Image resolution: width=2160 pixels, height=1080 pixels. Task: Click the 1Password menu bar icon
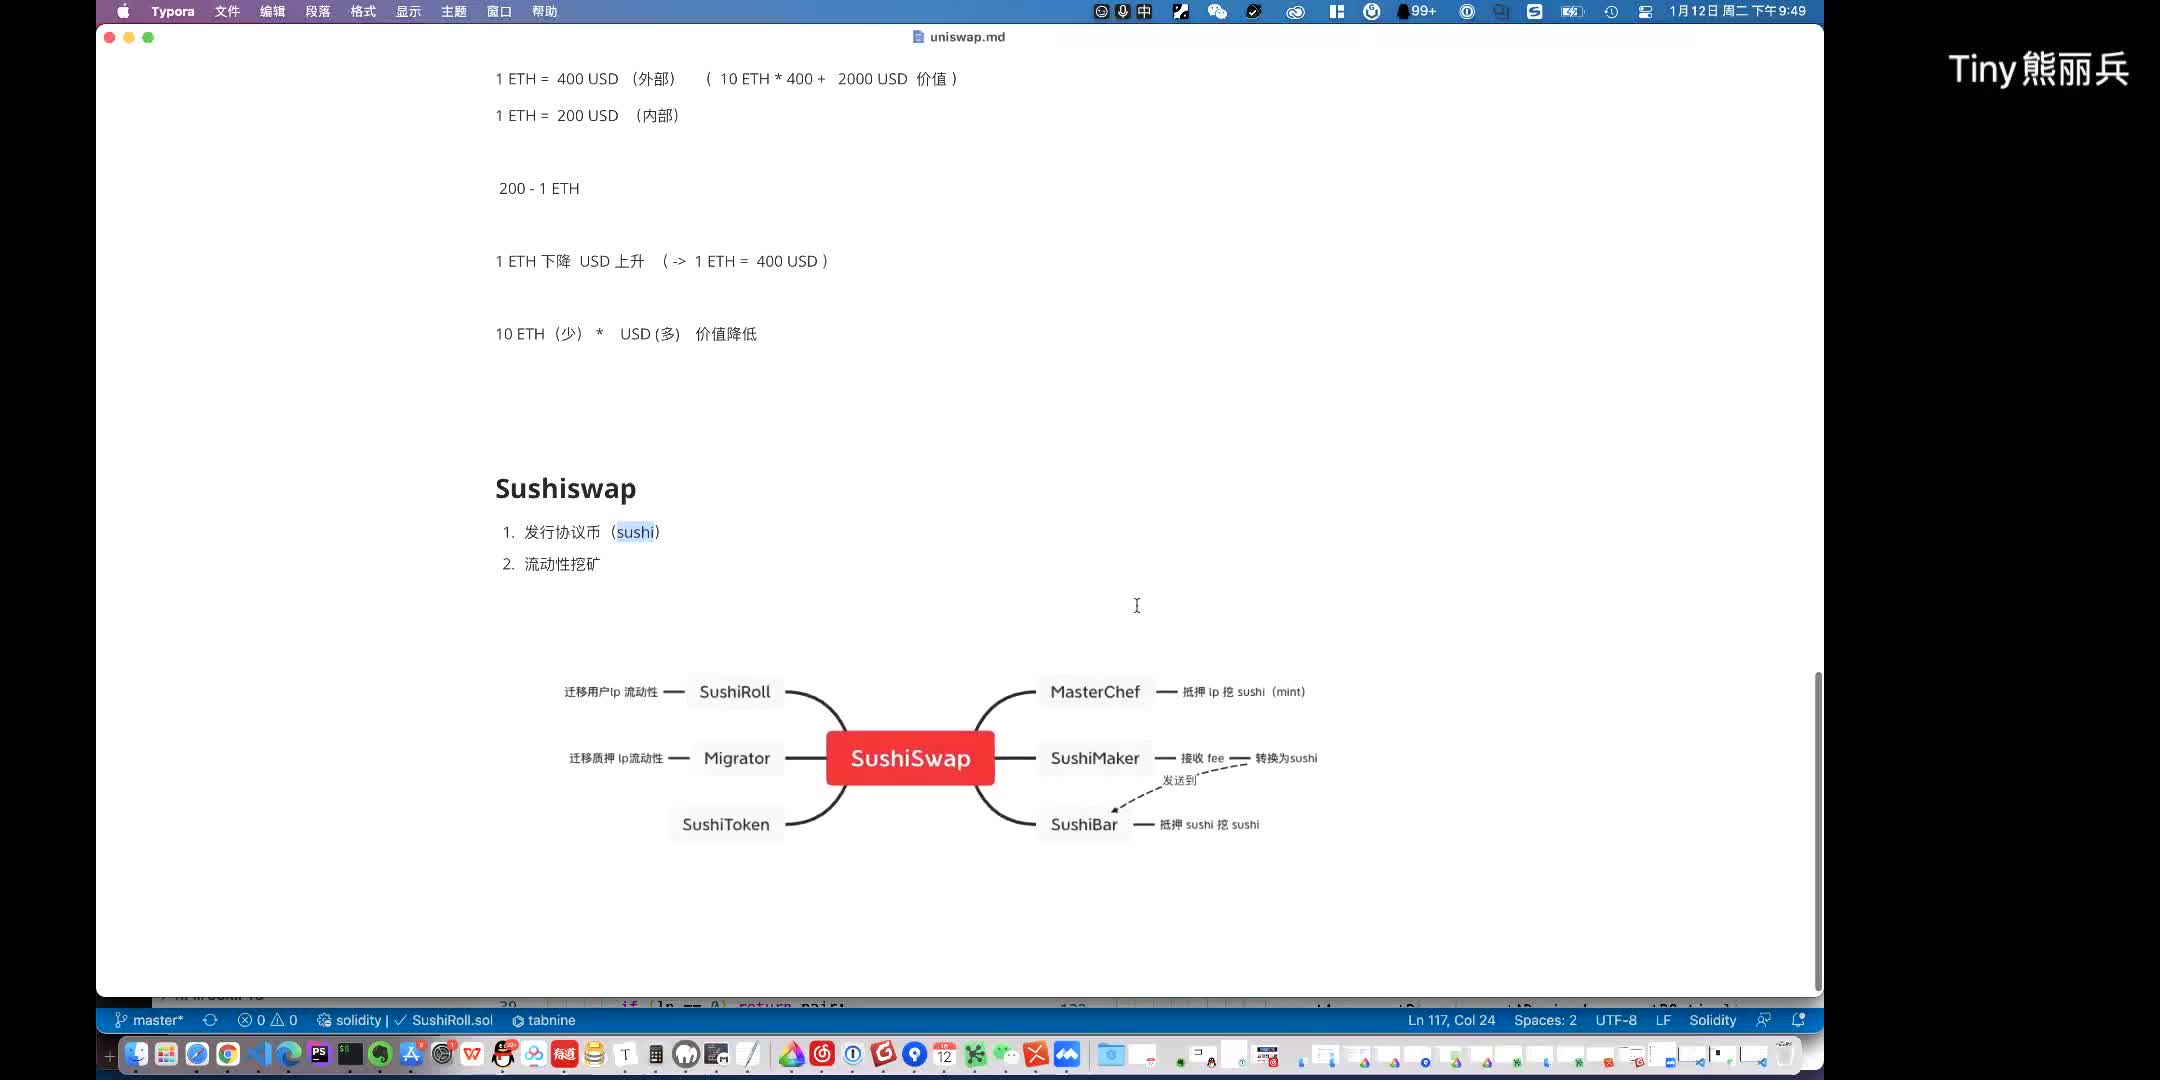coord(1467,12)
